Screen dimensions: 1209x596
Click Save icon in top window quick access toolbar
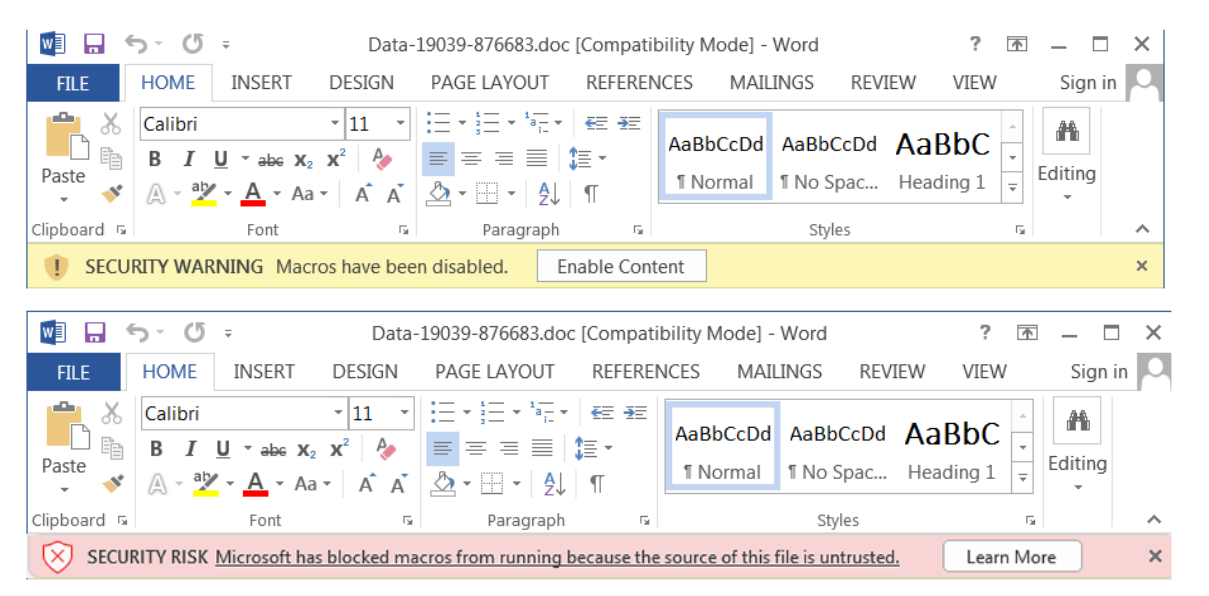(x=94, y=44)
